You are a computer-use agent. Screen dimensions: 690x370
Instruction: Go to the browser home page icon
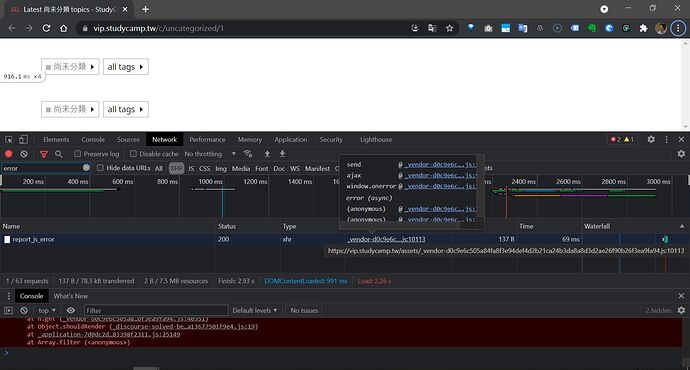pyautogui.click(x=64, y=28)
